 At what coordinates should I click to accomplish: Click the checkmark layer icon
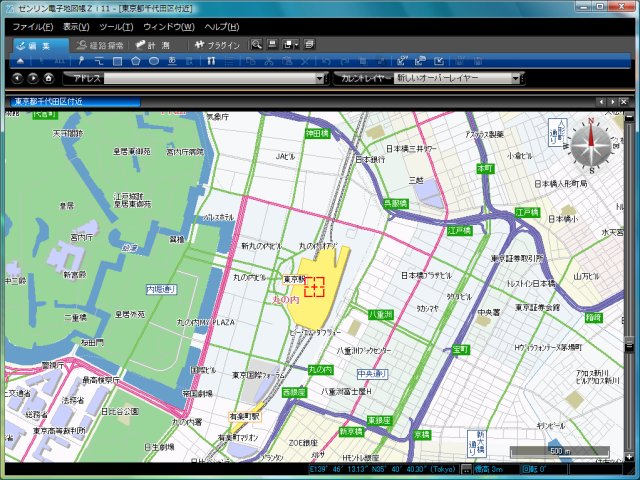click(439, 61)
